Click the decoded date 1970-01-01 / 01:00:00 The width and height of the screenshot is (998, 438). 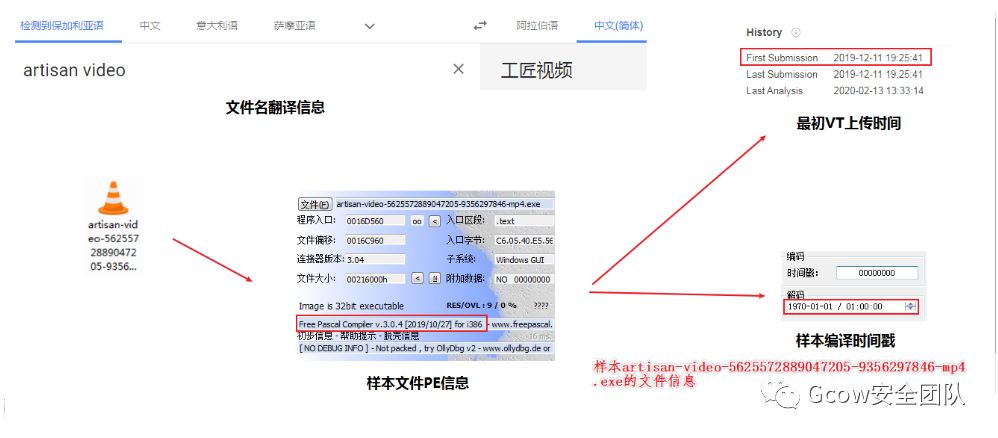point(835,306)
